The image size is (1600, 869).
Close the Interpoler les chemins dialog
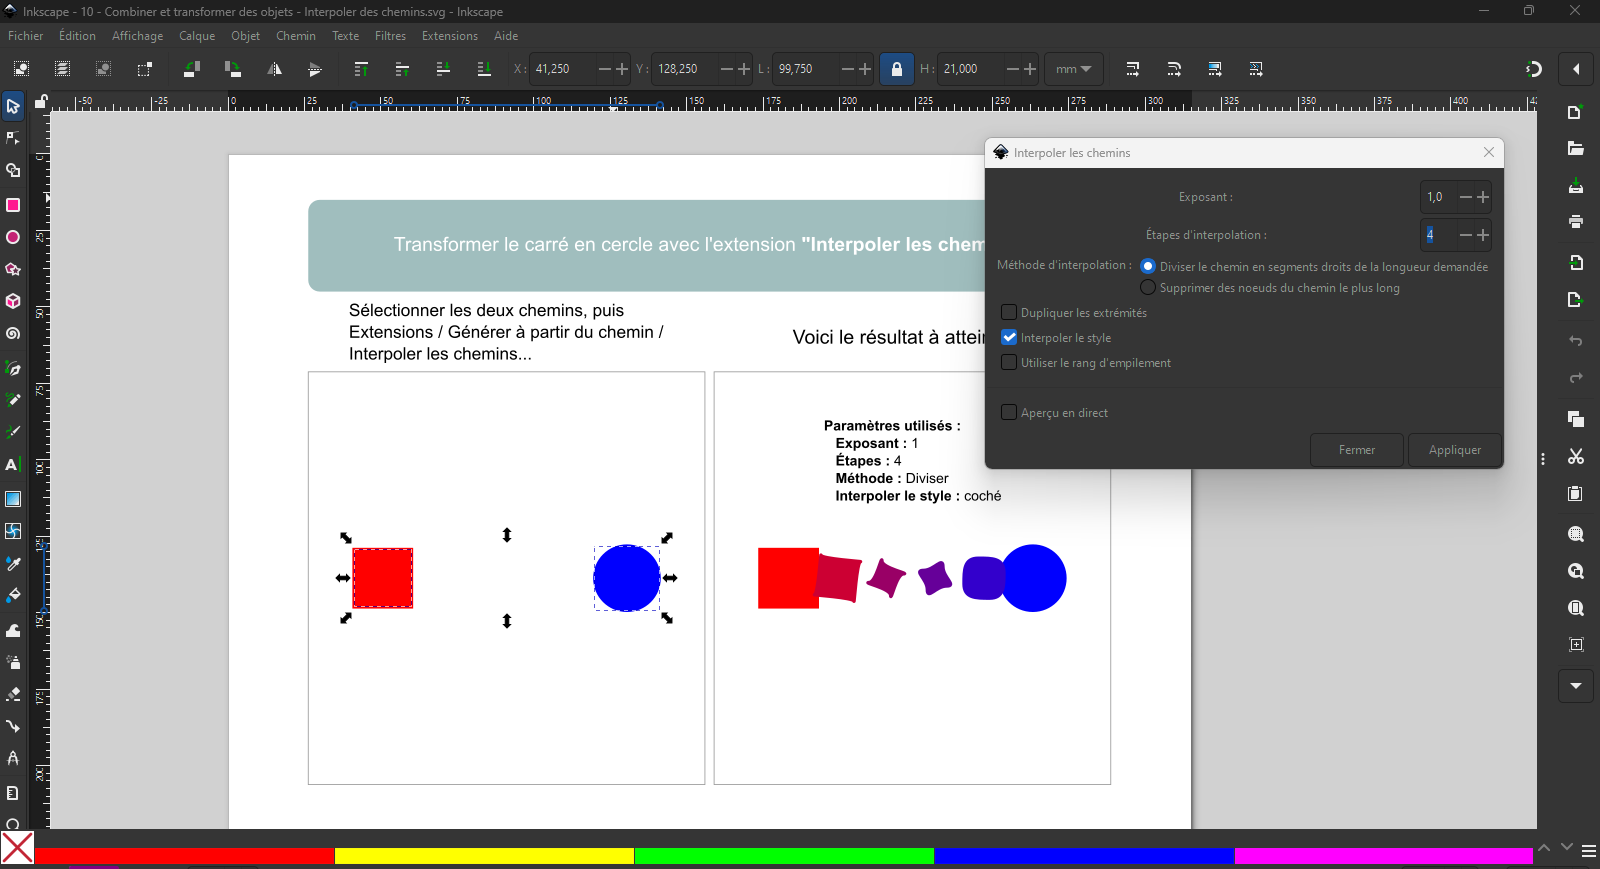[x=1489, y=152]
